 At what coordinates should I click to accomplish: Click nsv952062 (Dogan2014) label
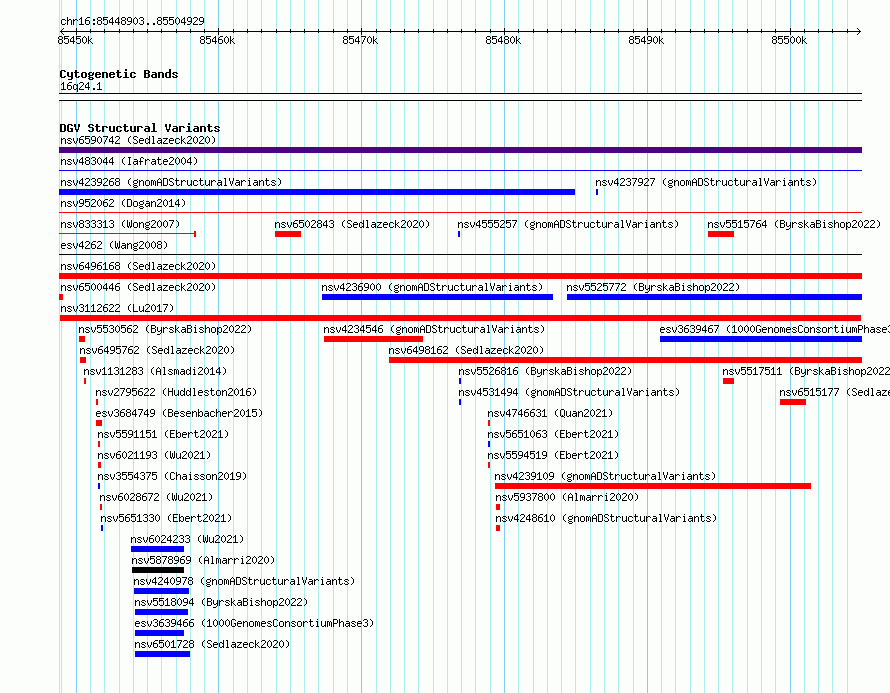point(123,203)
